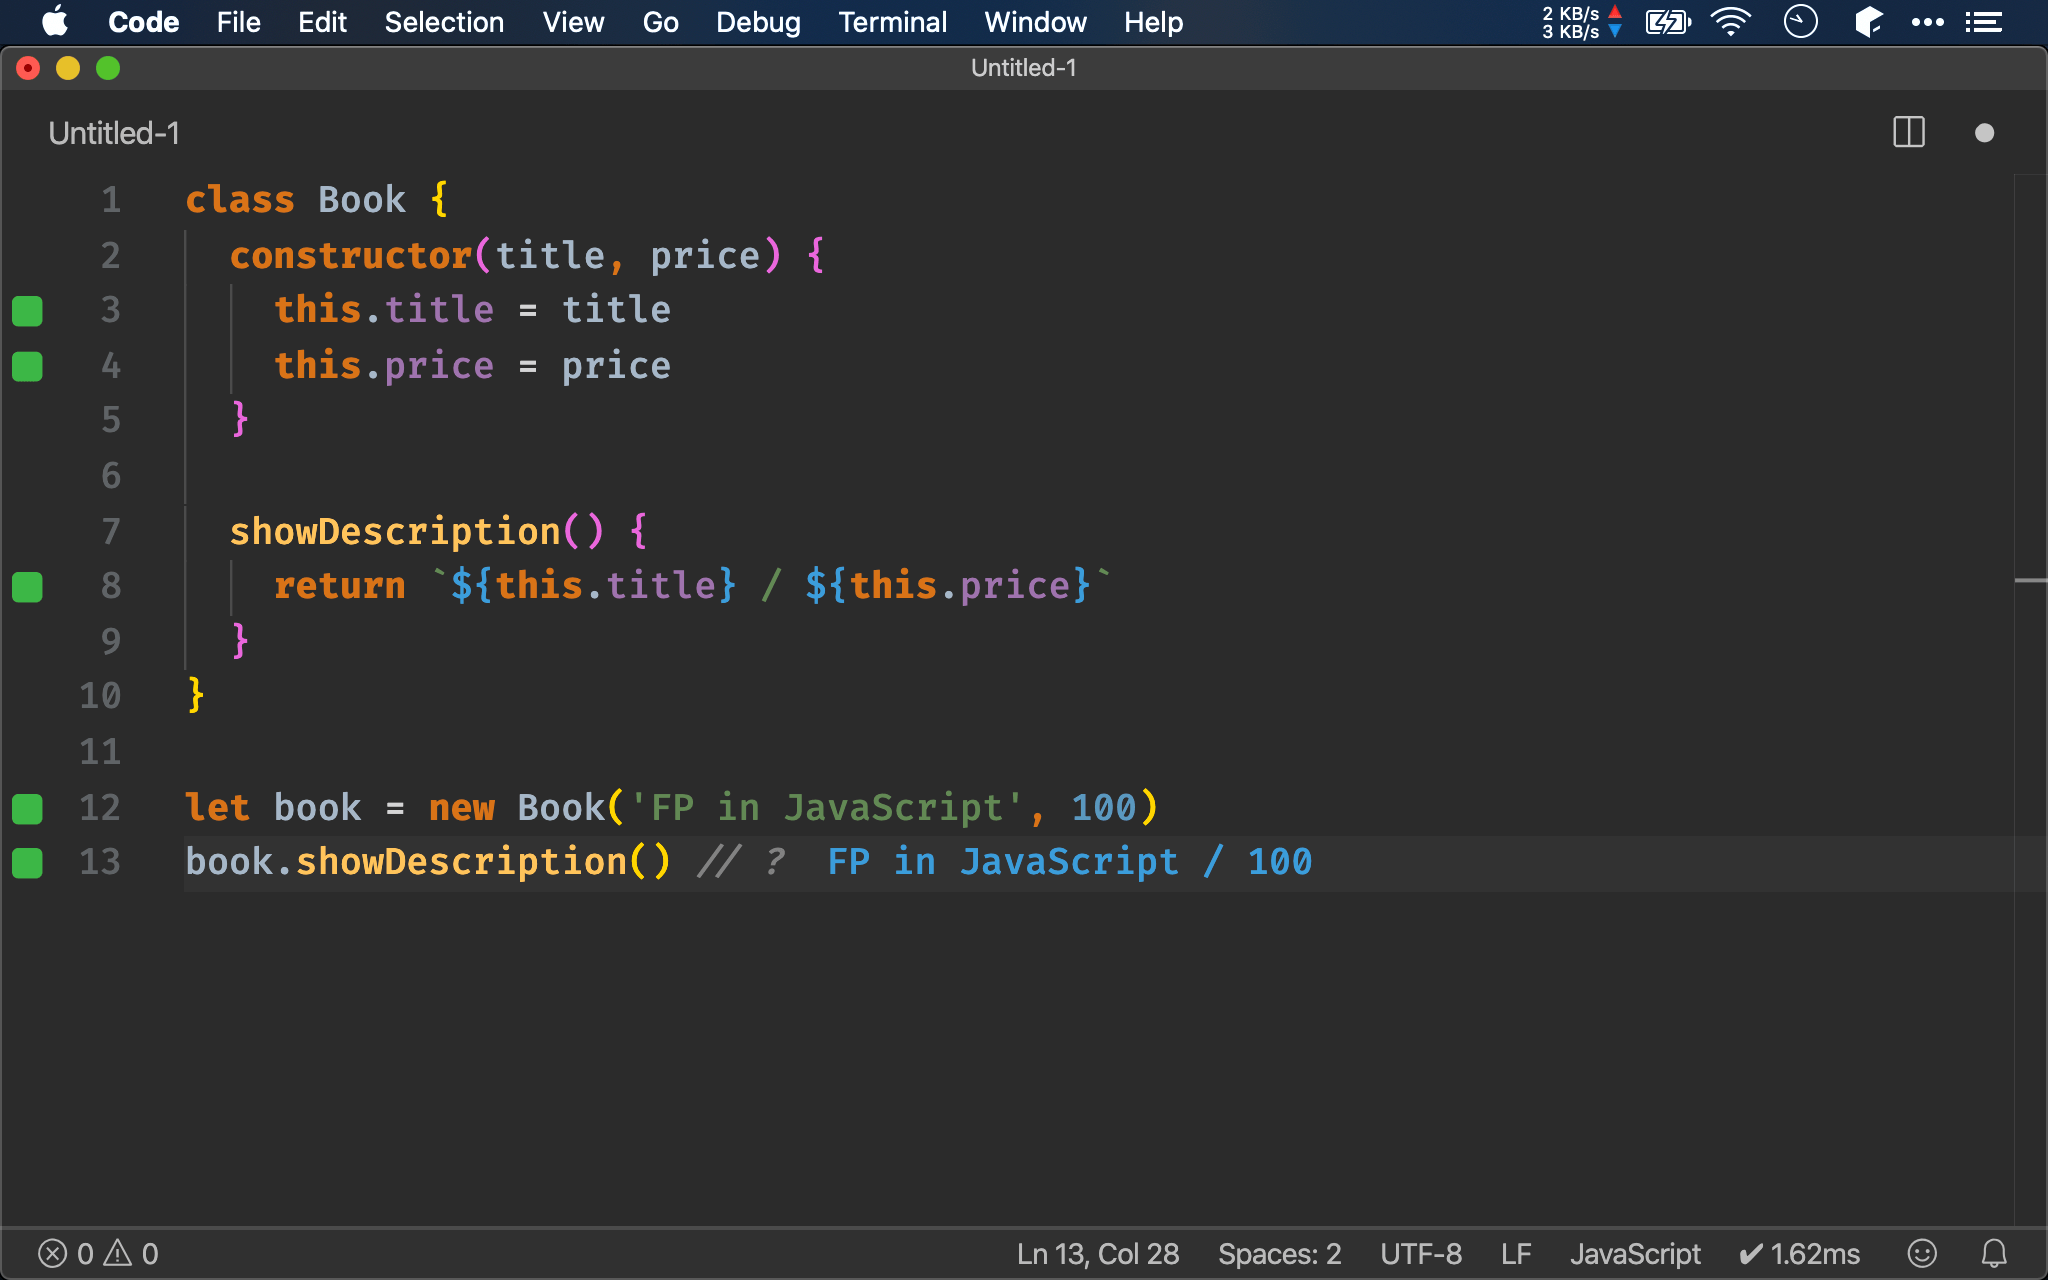
Task: Click the minimap scrollbar at right edge
Action: (x=2030, y=580)
